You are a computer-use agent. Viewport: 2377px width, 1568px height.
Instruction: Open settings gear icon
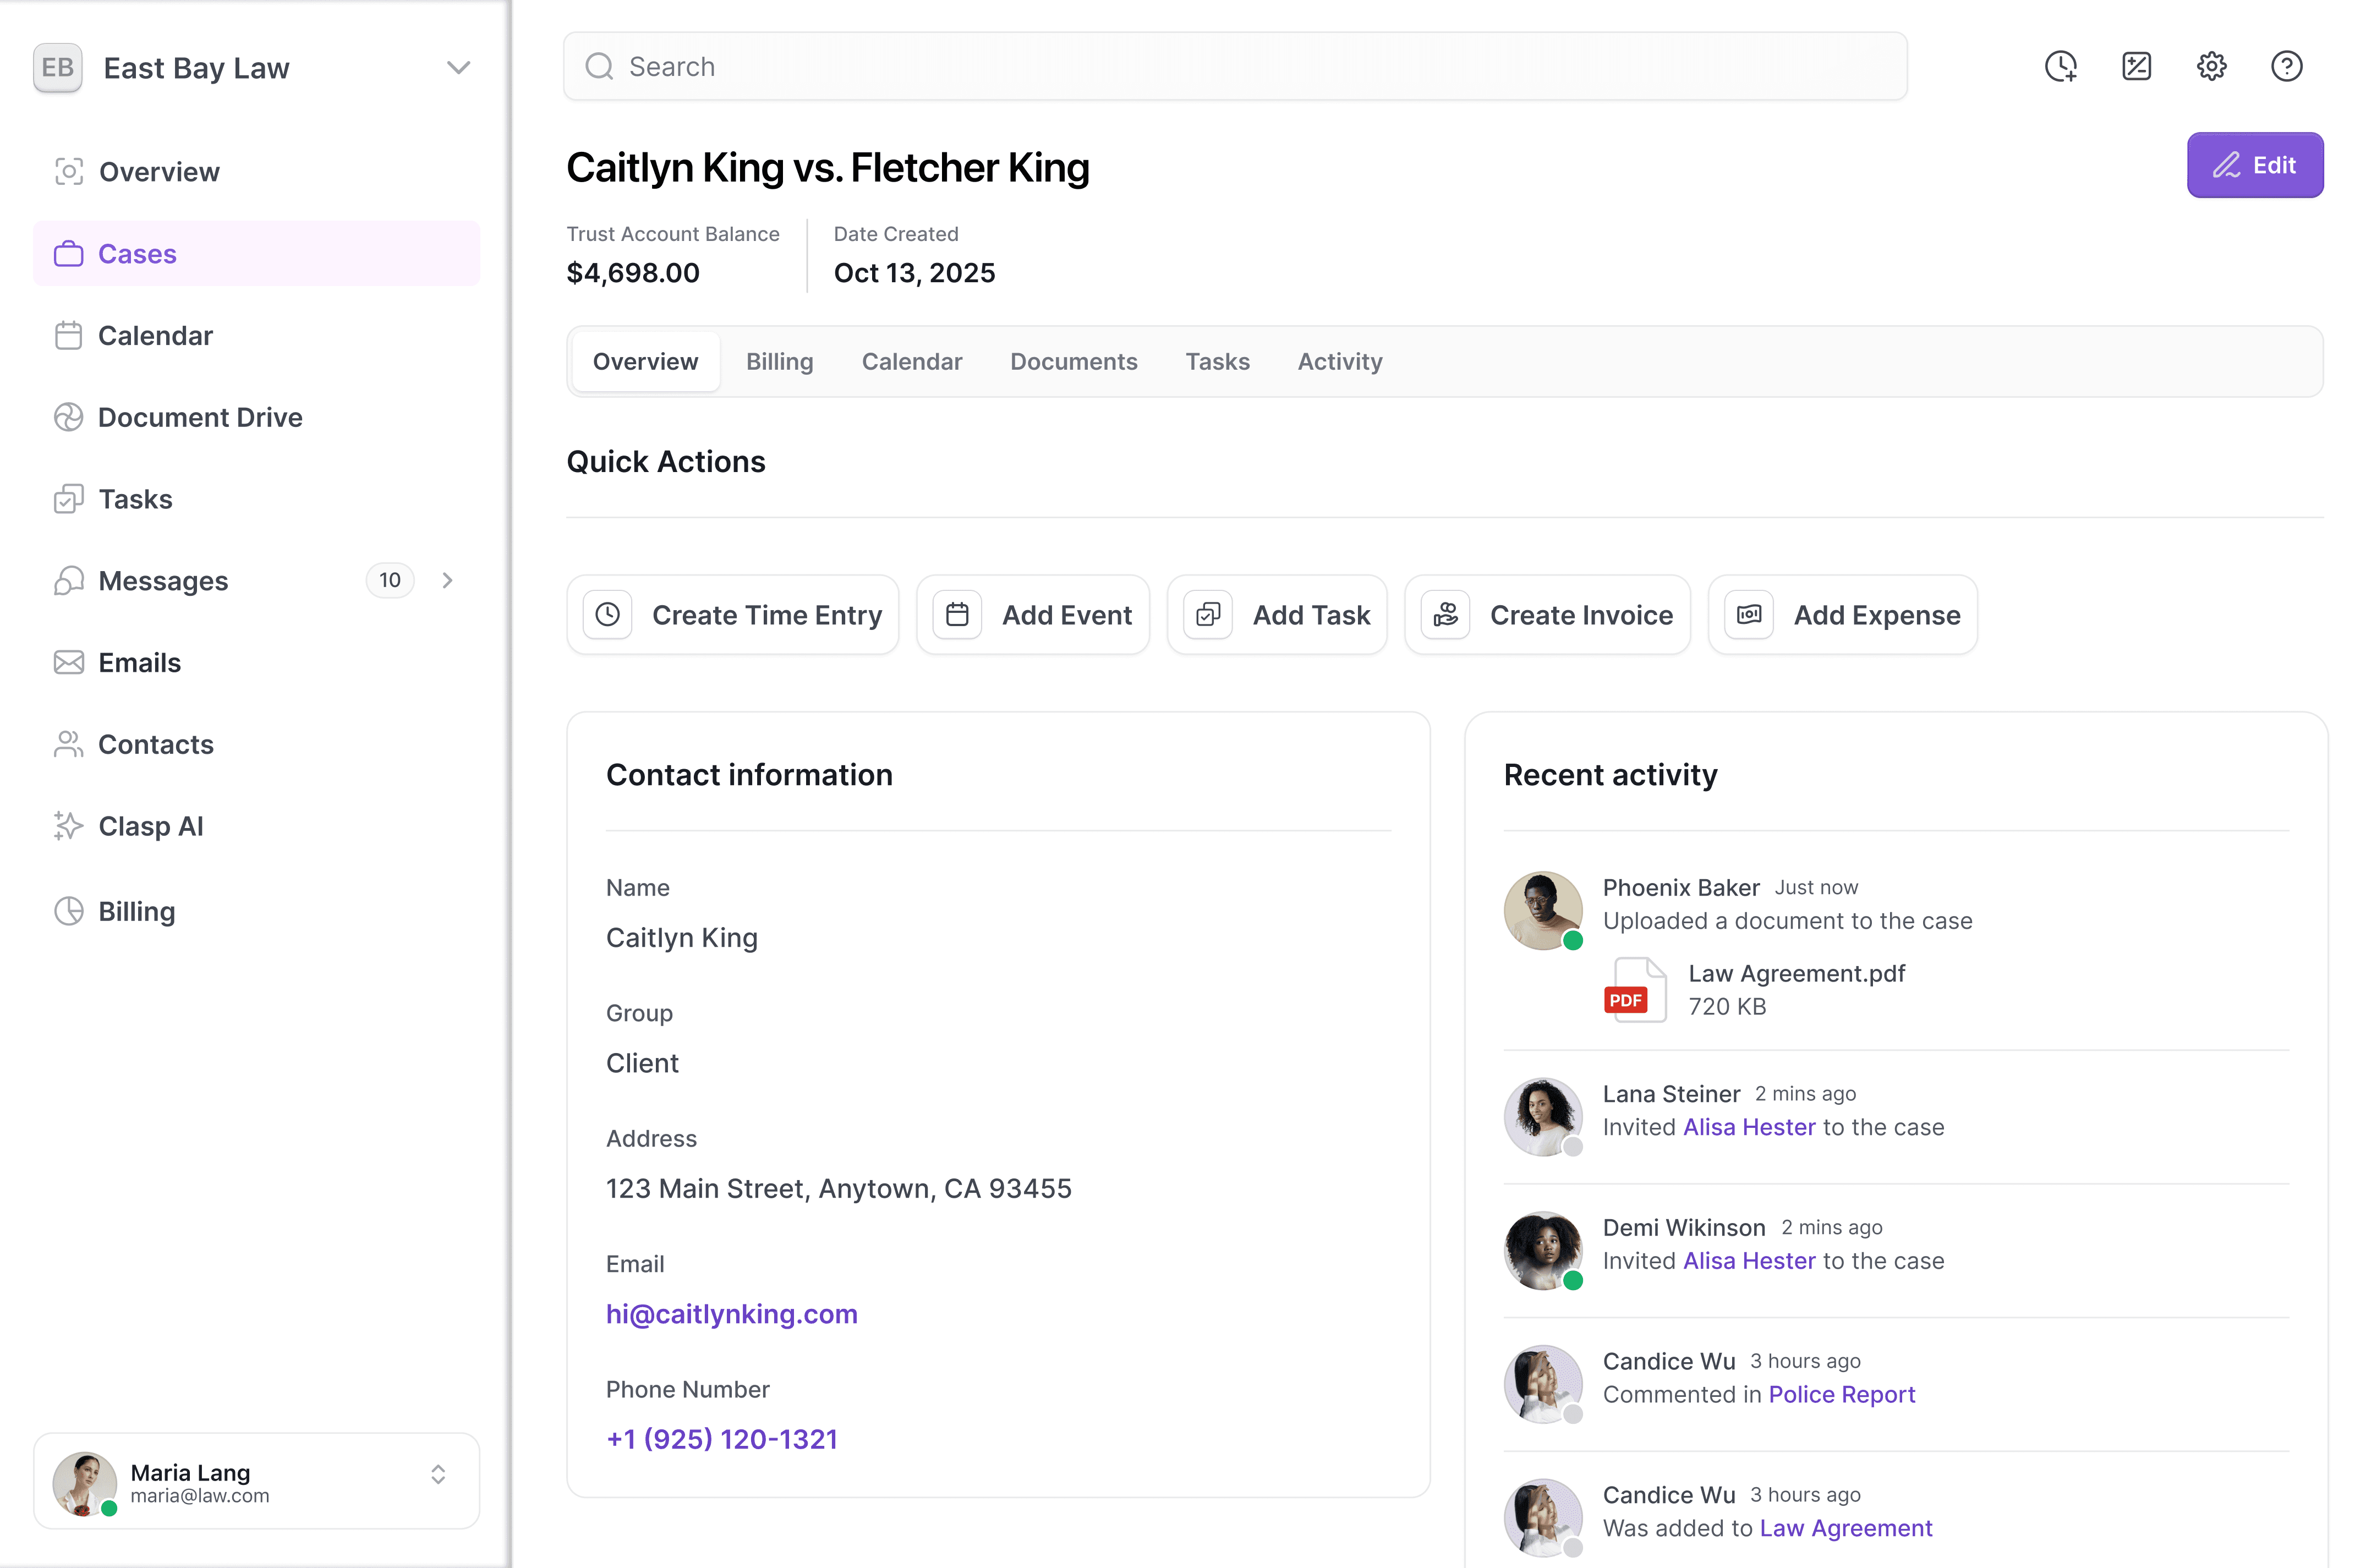[x=2211, y=67]
